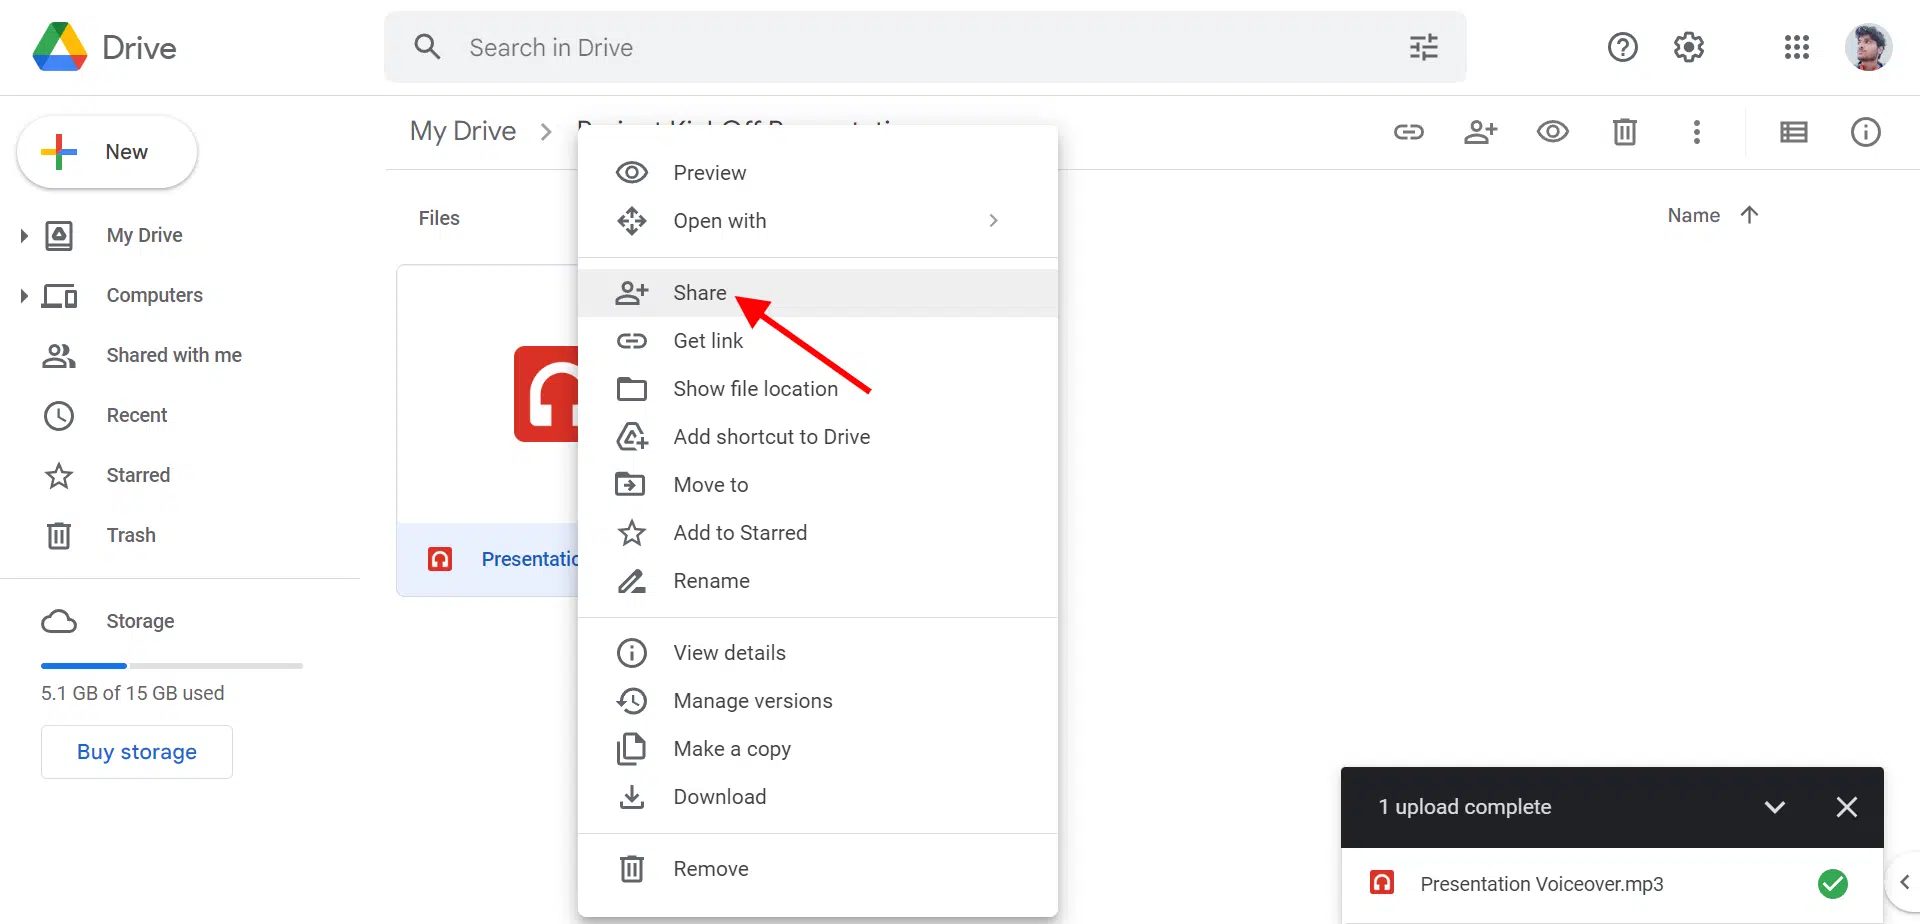Click the storage usage progress bar
Viewport: 1920px width, 924px height.
(171, 665)
